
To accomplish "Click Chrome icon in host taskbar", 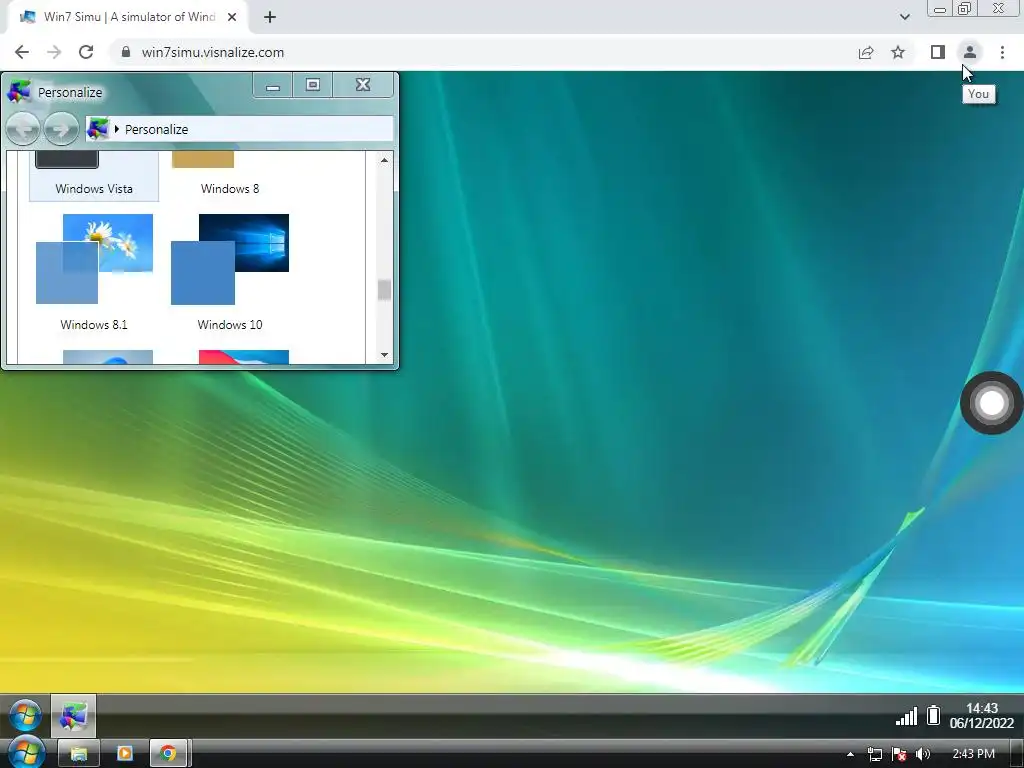I will [x=168, y=754].
